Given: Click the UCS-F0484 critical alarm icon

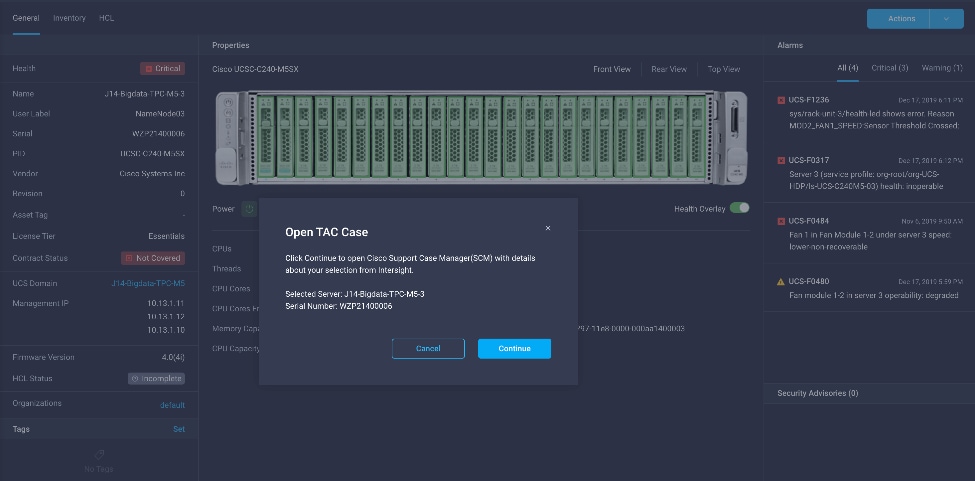Looking at the screenshot, I should pos(781,220).
